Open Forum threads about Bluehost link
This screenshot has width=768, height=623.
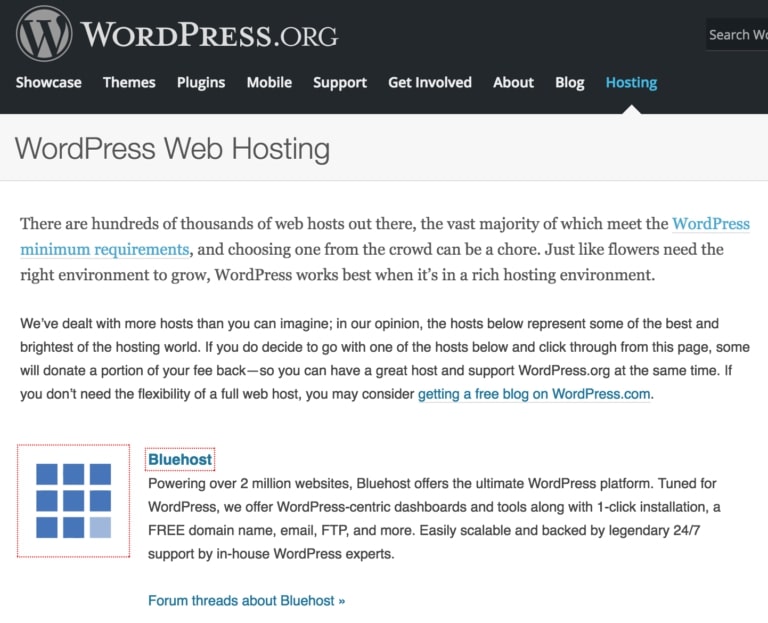pos(246,600)
